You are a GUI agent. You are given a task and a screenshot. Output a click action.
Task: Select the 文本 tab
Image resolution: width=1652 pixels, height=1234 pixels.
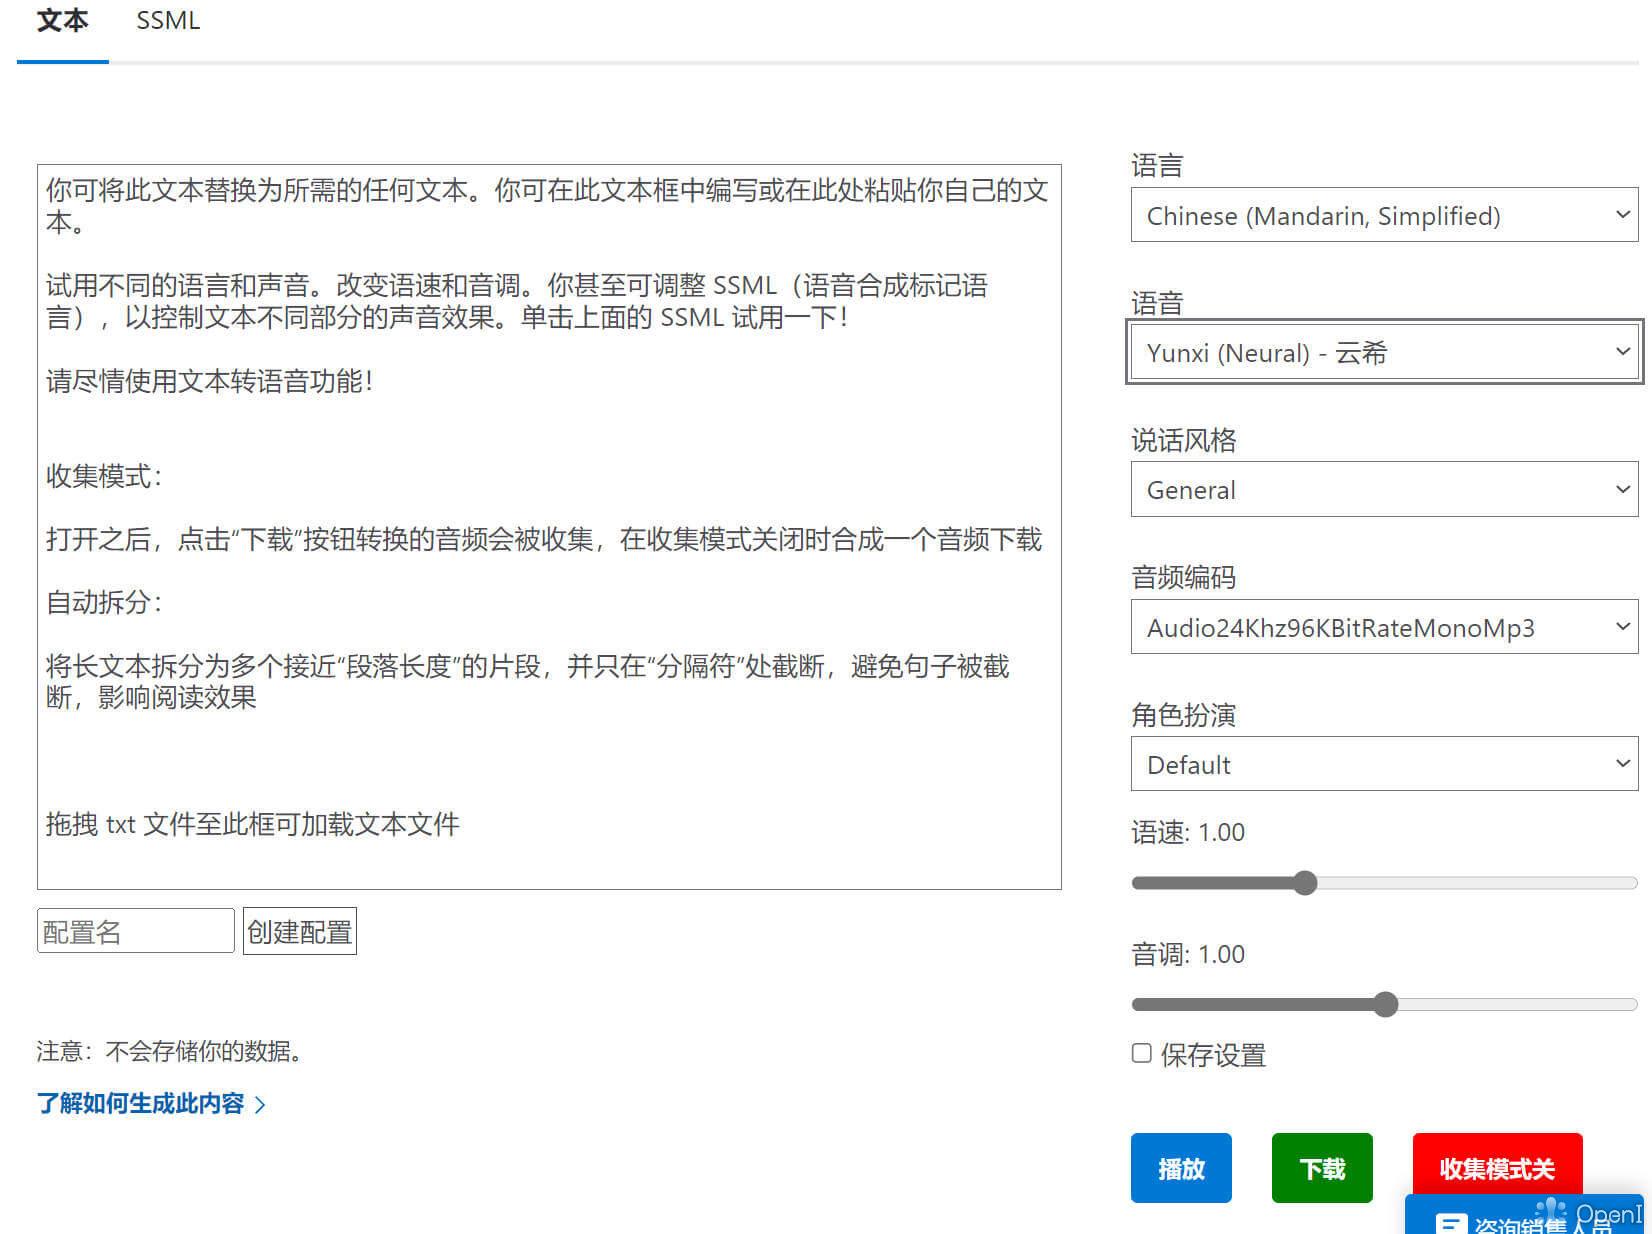point(62,20)
